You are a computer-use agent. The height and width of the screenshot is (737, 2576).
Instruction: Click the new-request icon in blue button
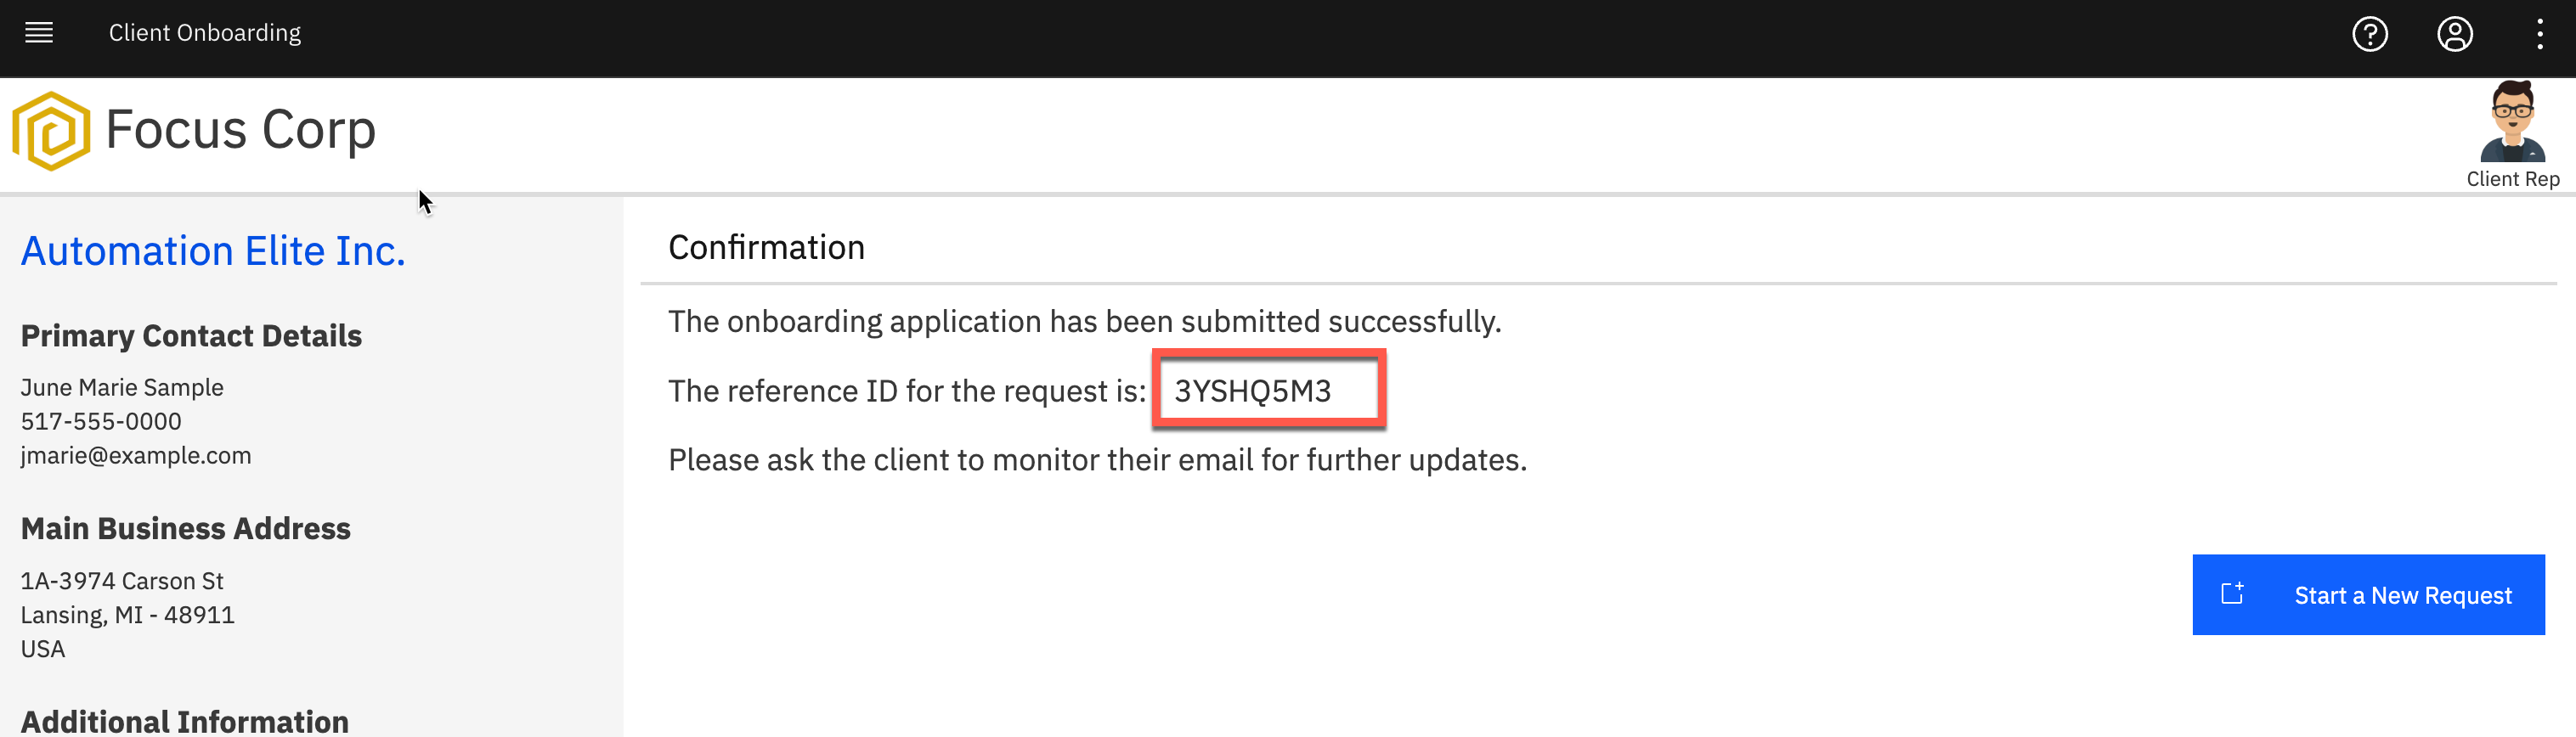pyautogui.click(x=2232, y=593)
